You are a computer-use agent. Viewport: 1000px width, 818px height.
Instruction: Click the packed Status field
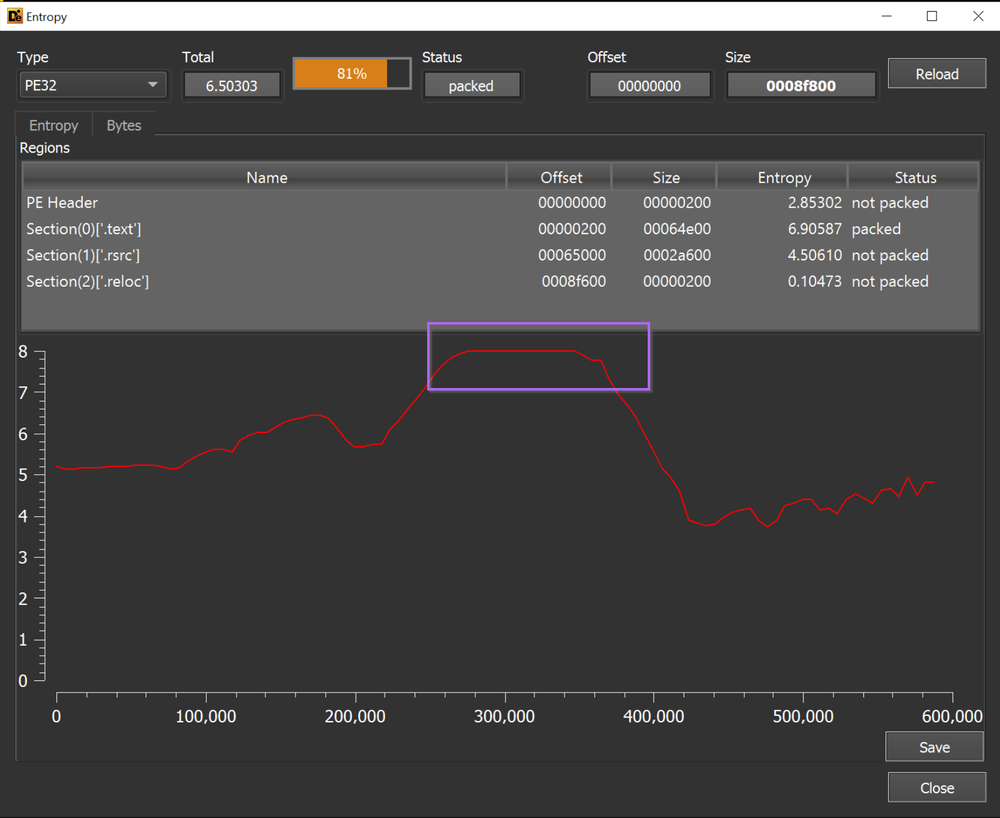tap(471, 86)
